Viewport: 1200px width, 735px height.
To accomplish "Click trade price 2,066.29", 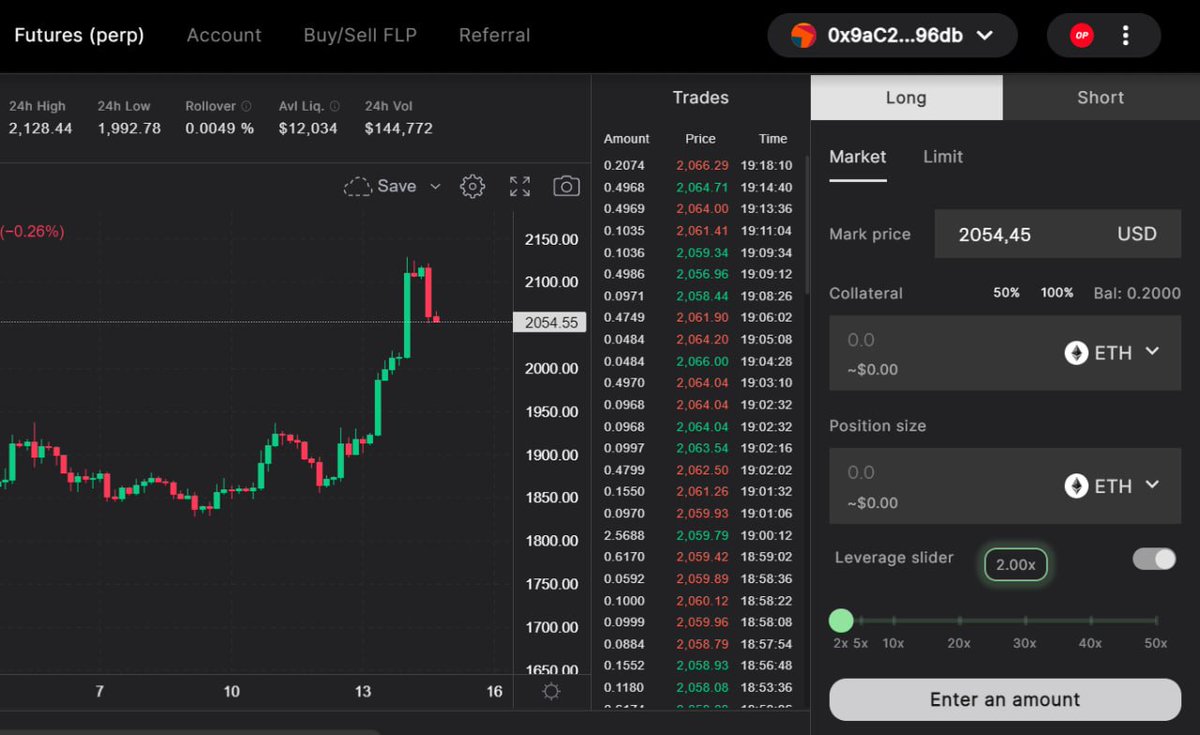I will tap(702, 166).
